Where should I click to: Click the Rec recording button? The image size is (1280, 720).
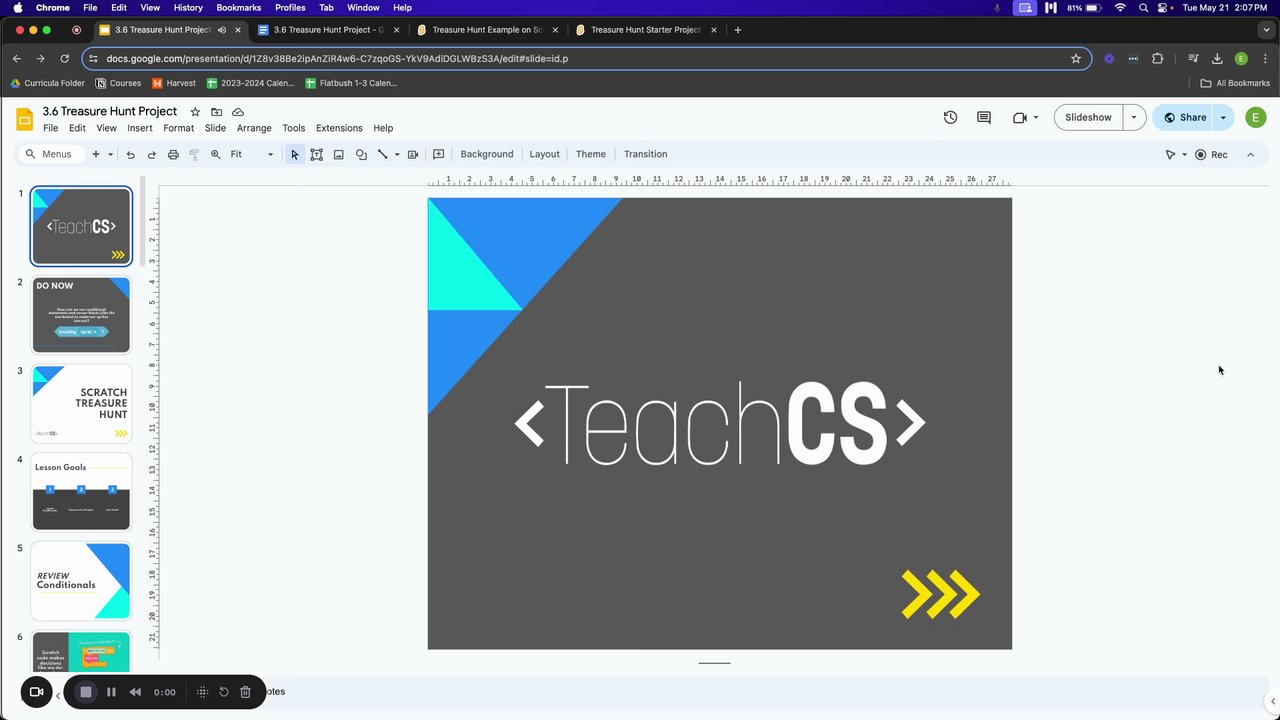coord(1211,154)
